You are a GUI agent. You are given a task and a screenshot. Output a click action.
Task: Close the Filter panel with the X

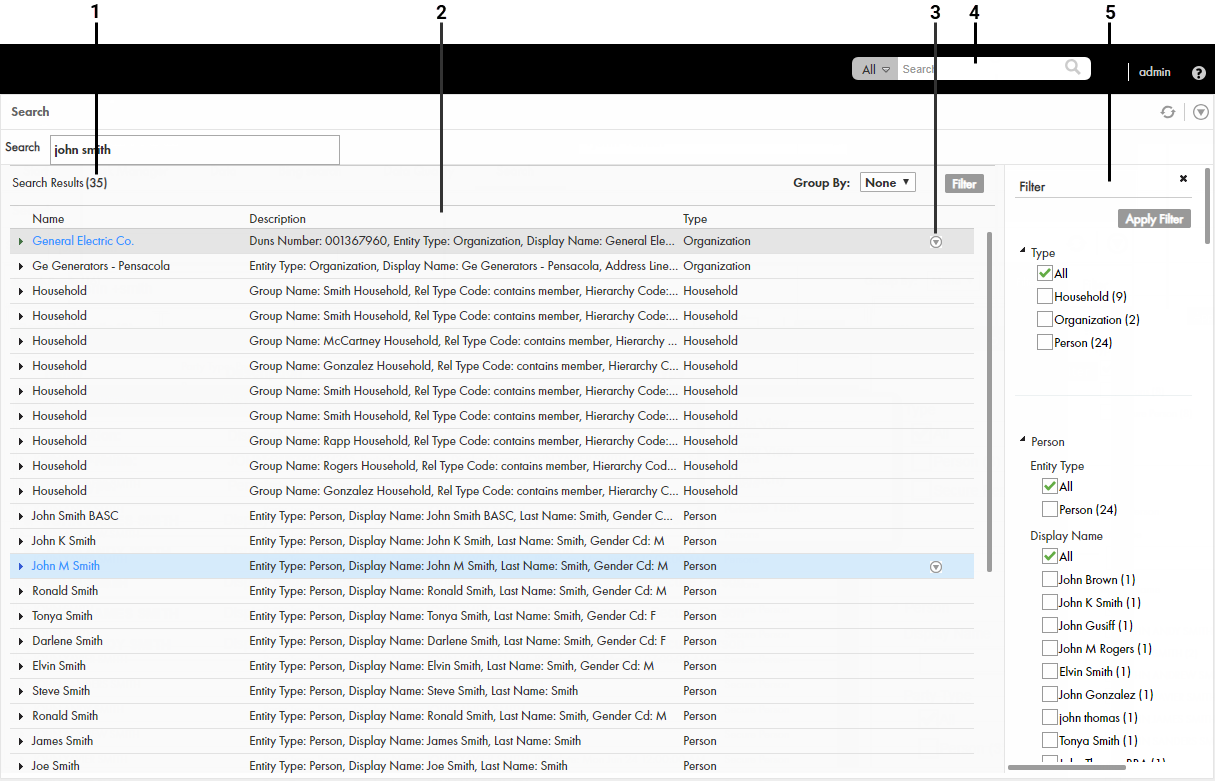pyautogui.click(x=1183, y=178)
